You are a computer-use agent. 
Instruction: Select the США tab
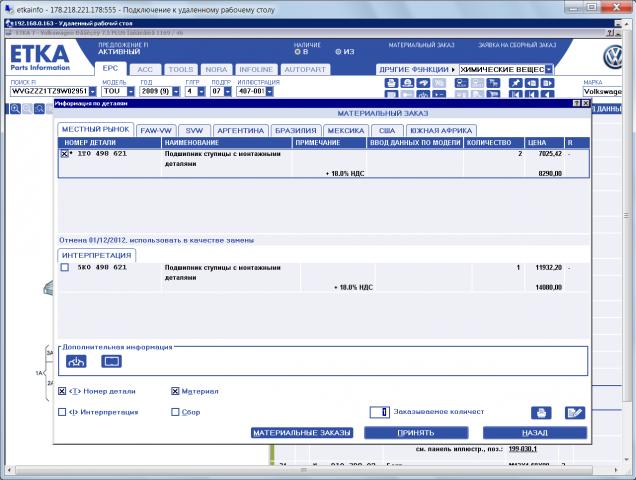pos(387,131)
